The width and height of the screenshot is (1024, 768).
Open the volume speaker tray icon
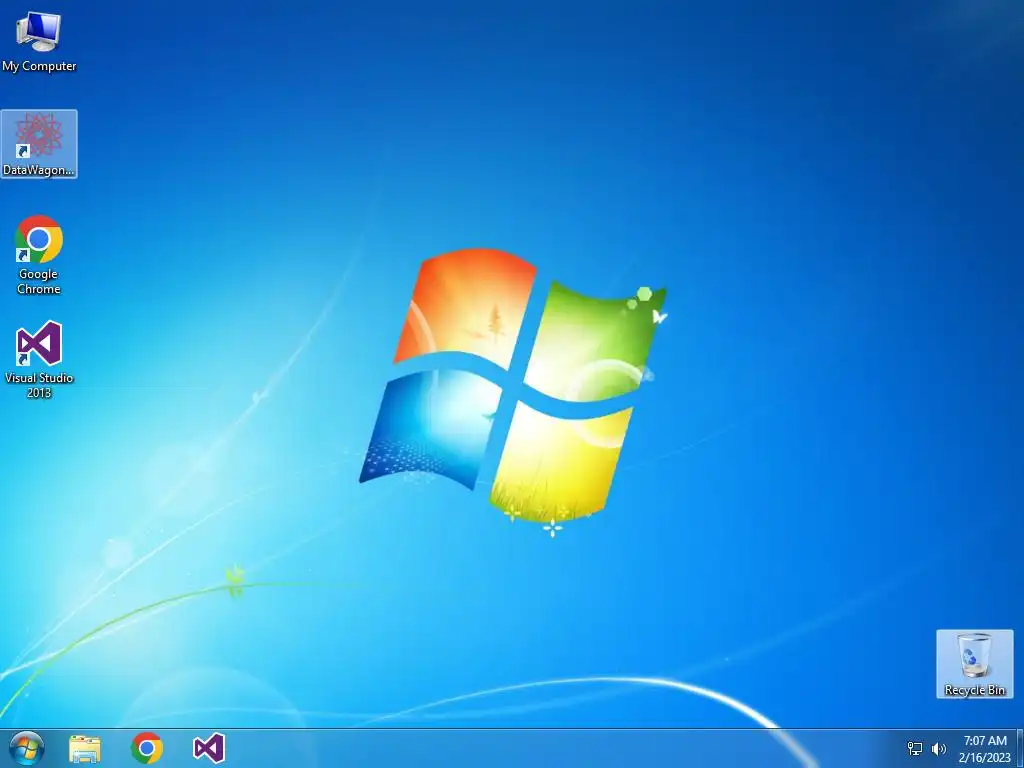(938, 749)
